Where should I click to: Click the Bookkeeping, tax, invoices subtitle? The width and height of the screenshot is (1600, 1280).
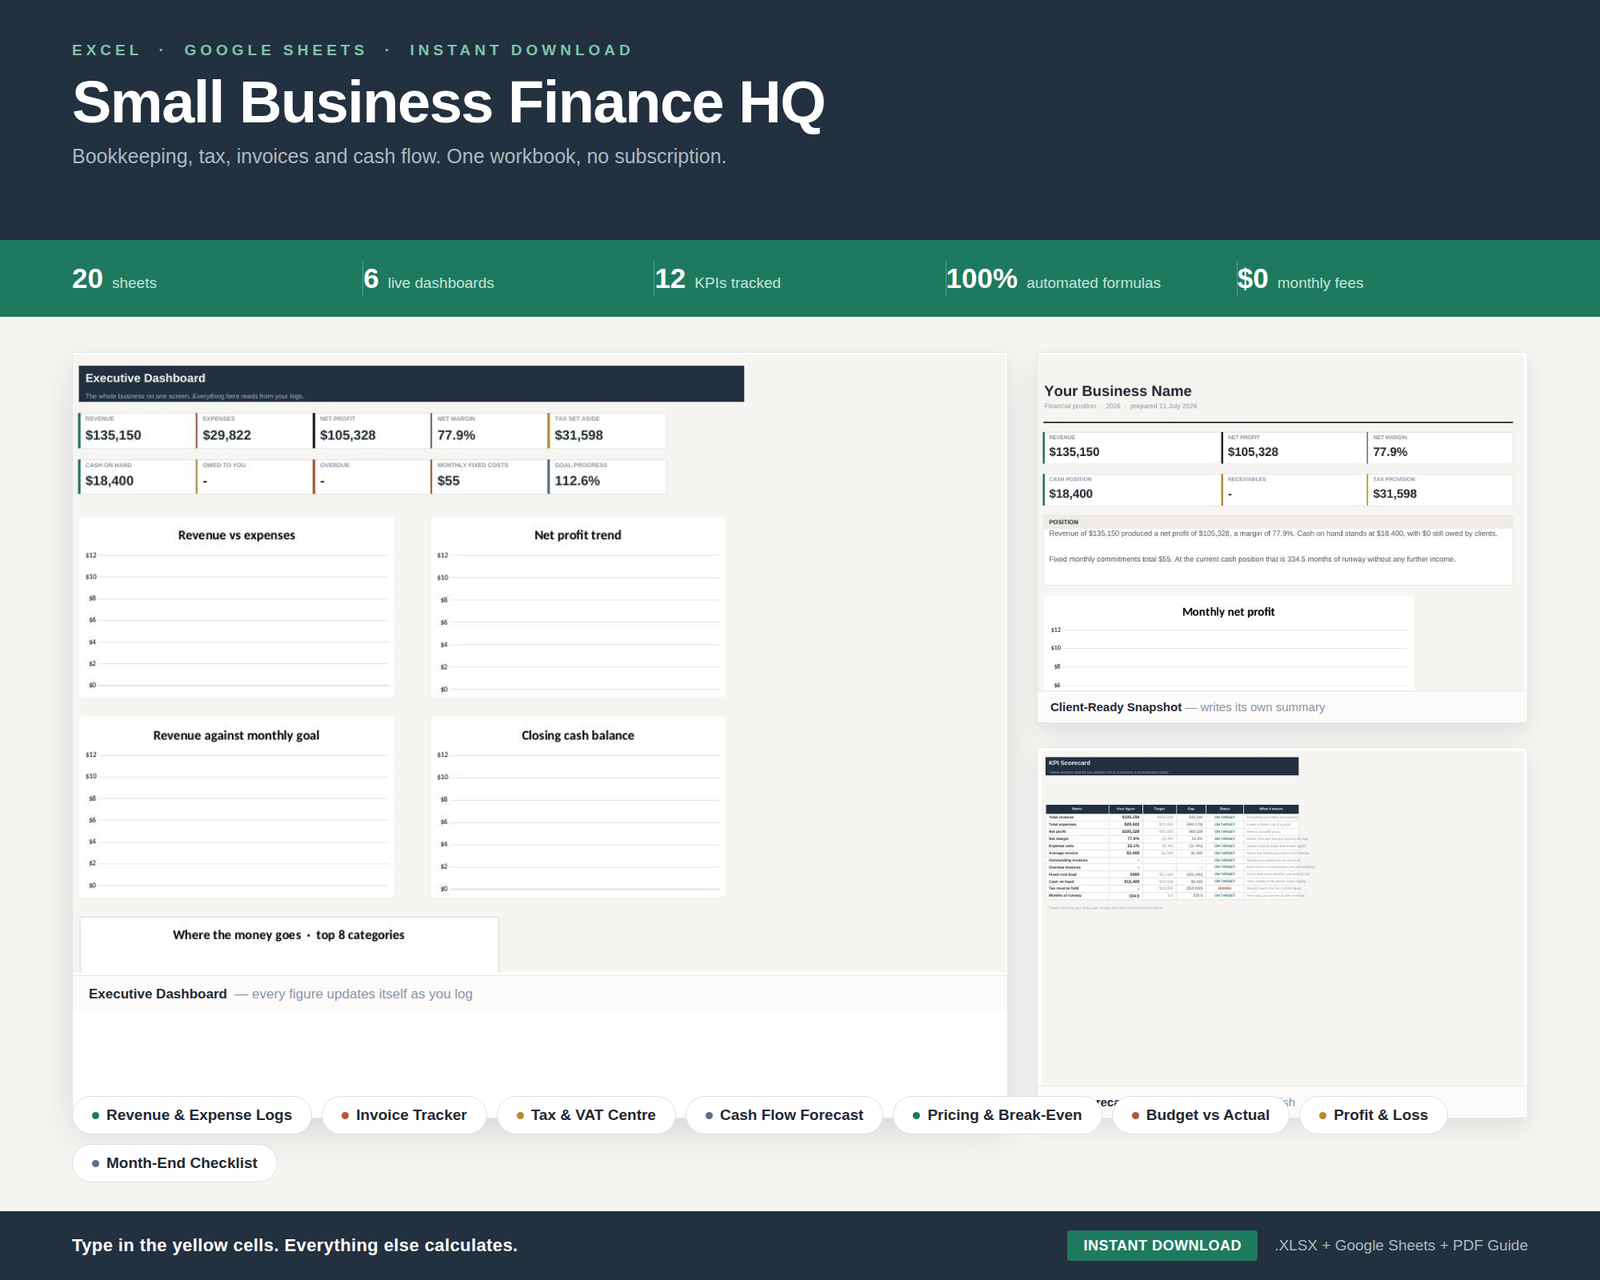[399, 157]
